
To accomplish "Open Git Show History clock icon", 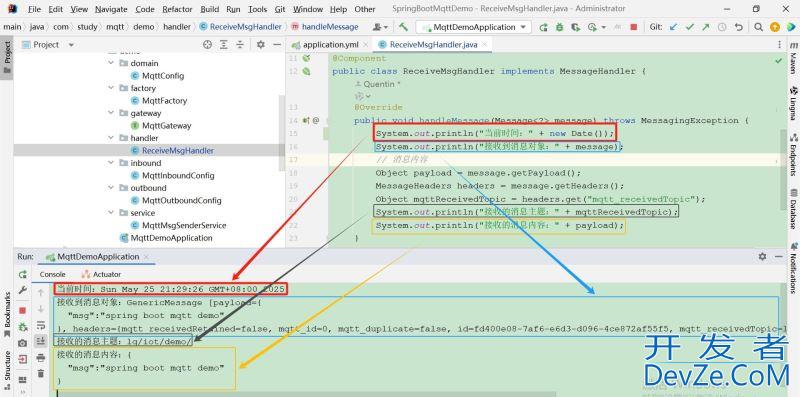I will pos(722,27).
